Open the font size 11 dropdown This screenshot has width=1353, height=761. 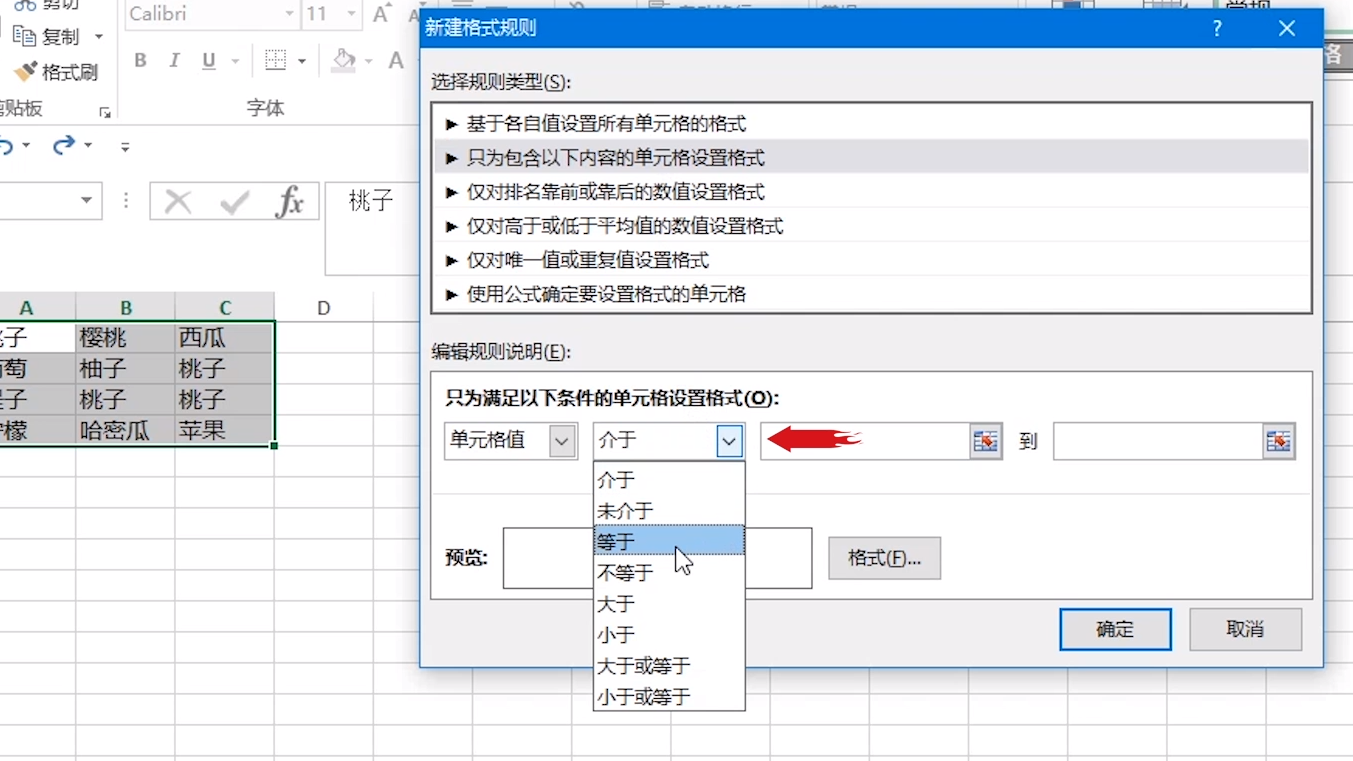point(350,14)
